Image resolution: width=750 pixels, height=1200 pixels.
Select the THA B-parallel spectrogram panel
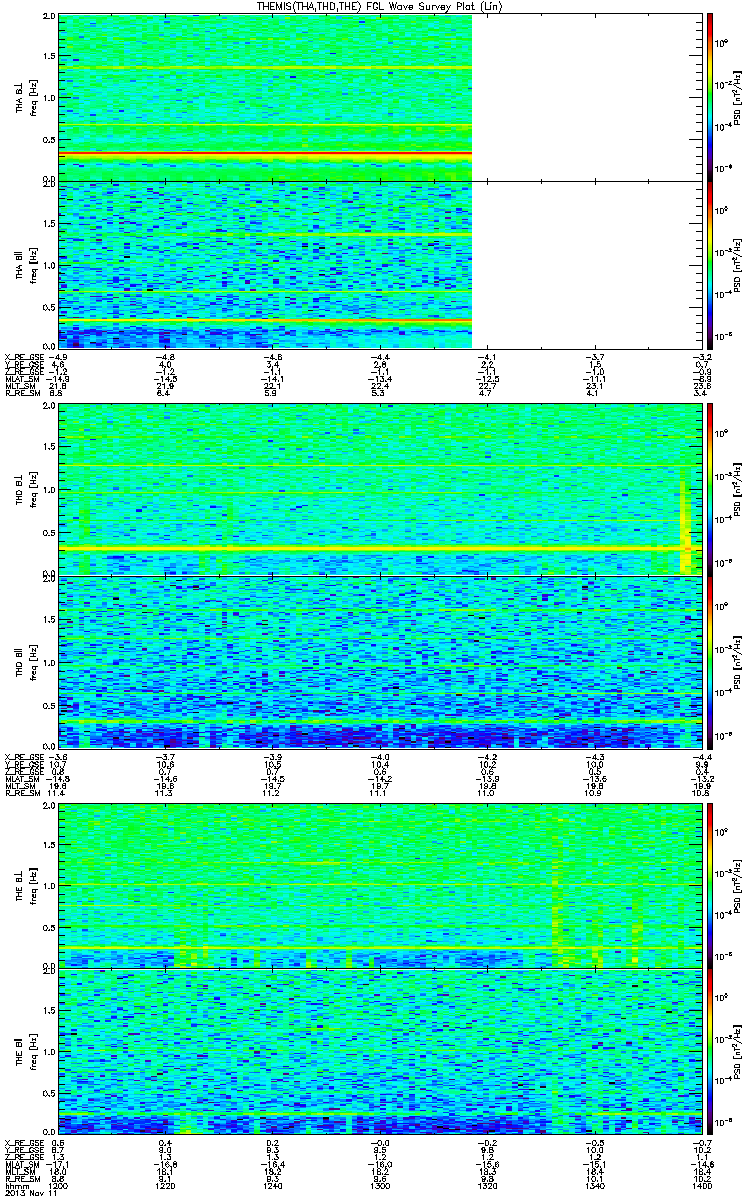(x=379, y=264)
